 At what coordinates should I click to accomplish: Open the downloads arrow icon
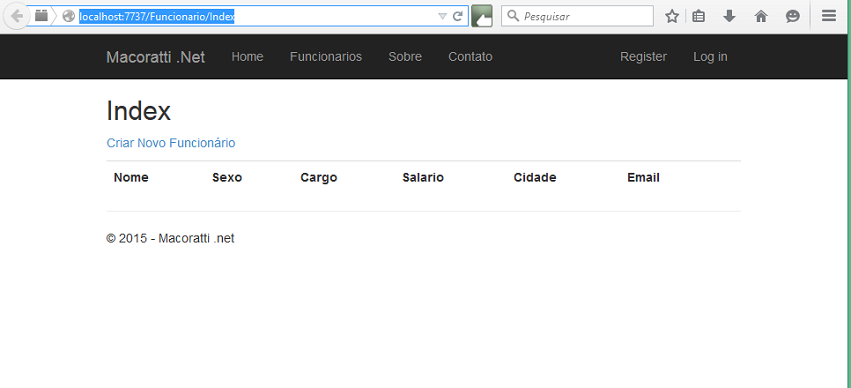(730, 16)
